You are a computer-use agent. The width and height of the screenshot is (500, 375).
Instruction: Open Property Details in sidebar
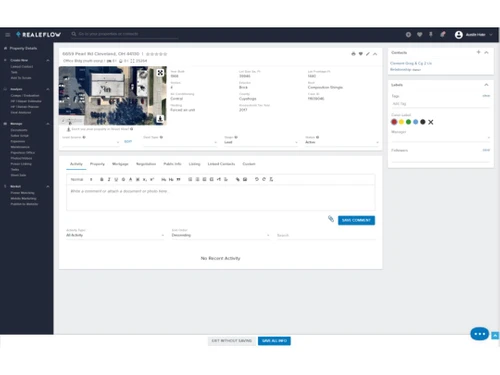click(x=23, y=48)
